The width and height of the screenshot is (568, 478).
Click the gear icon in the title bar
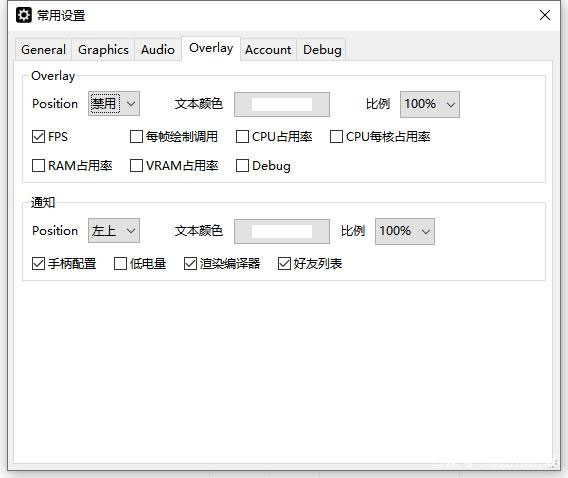tap(24, 15)
